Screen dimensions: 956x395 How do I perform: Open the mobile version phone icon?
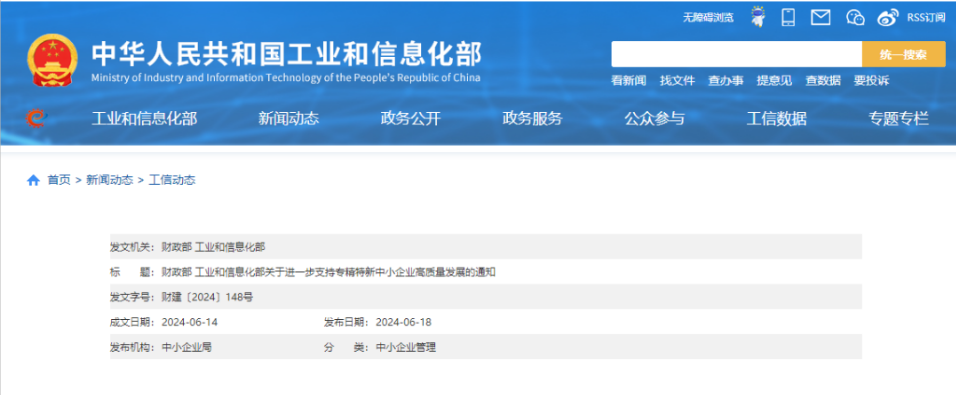click(x=788, y=17)
